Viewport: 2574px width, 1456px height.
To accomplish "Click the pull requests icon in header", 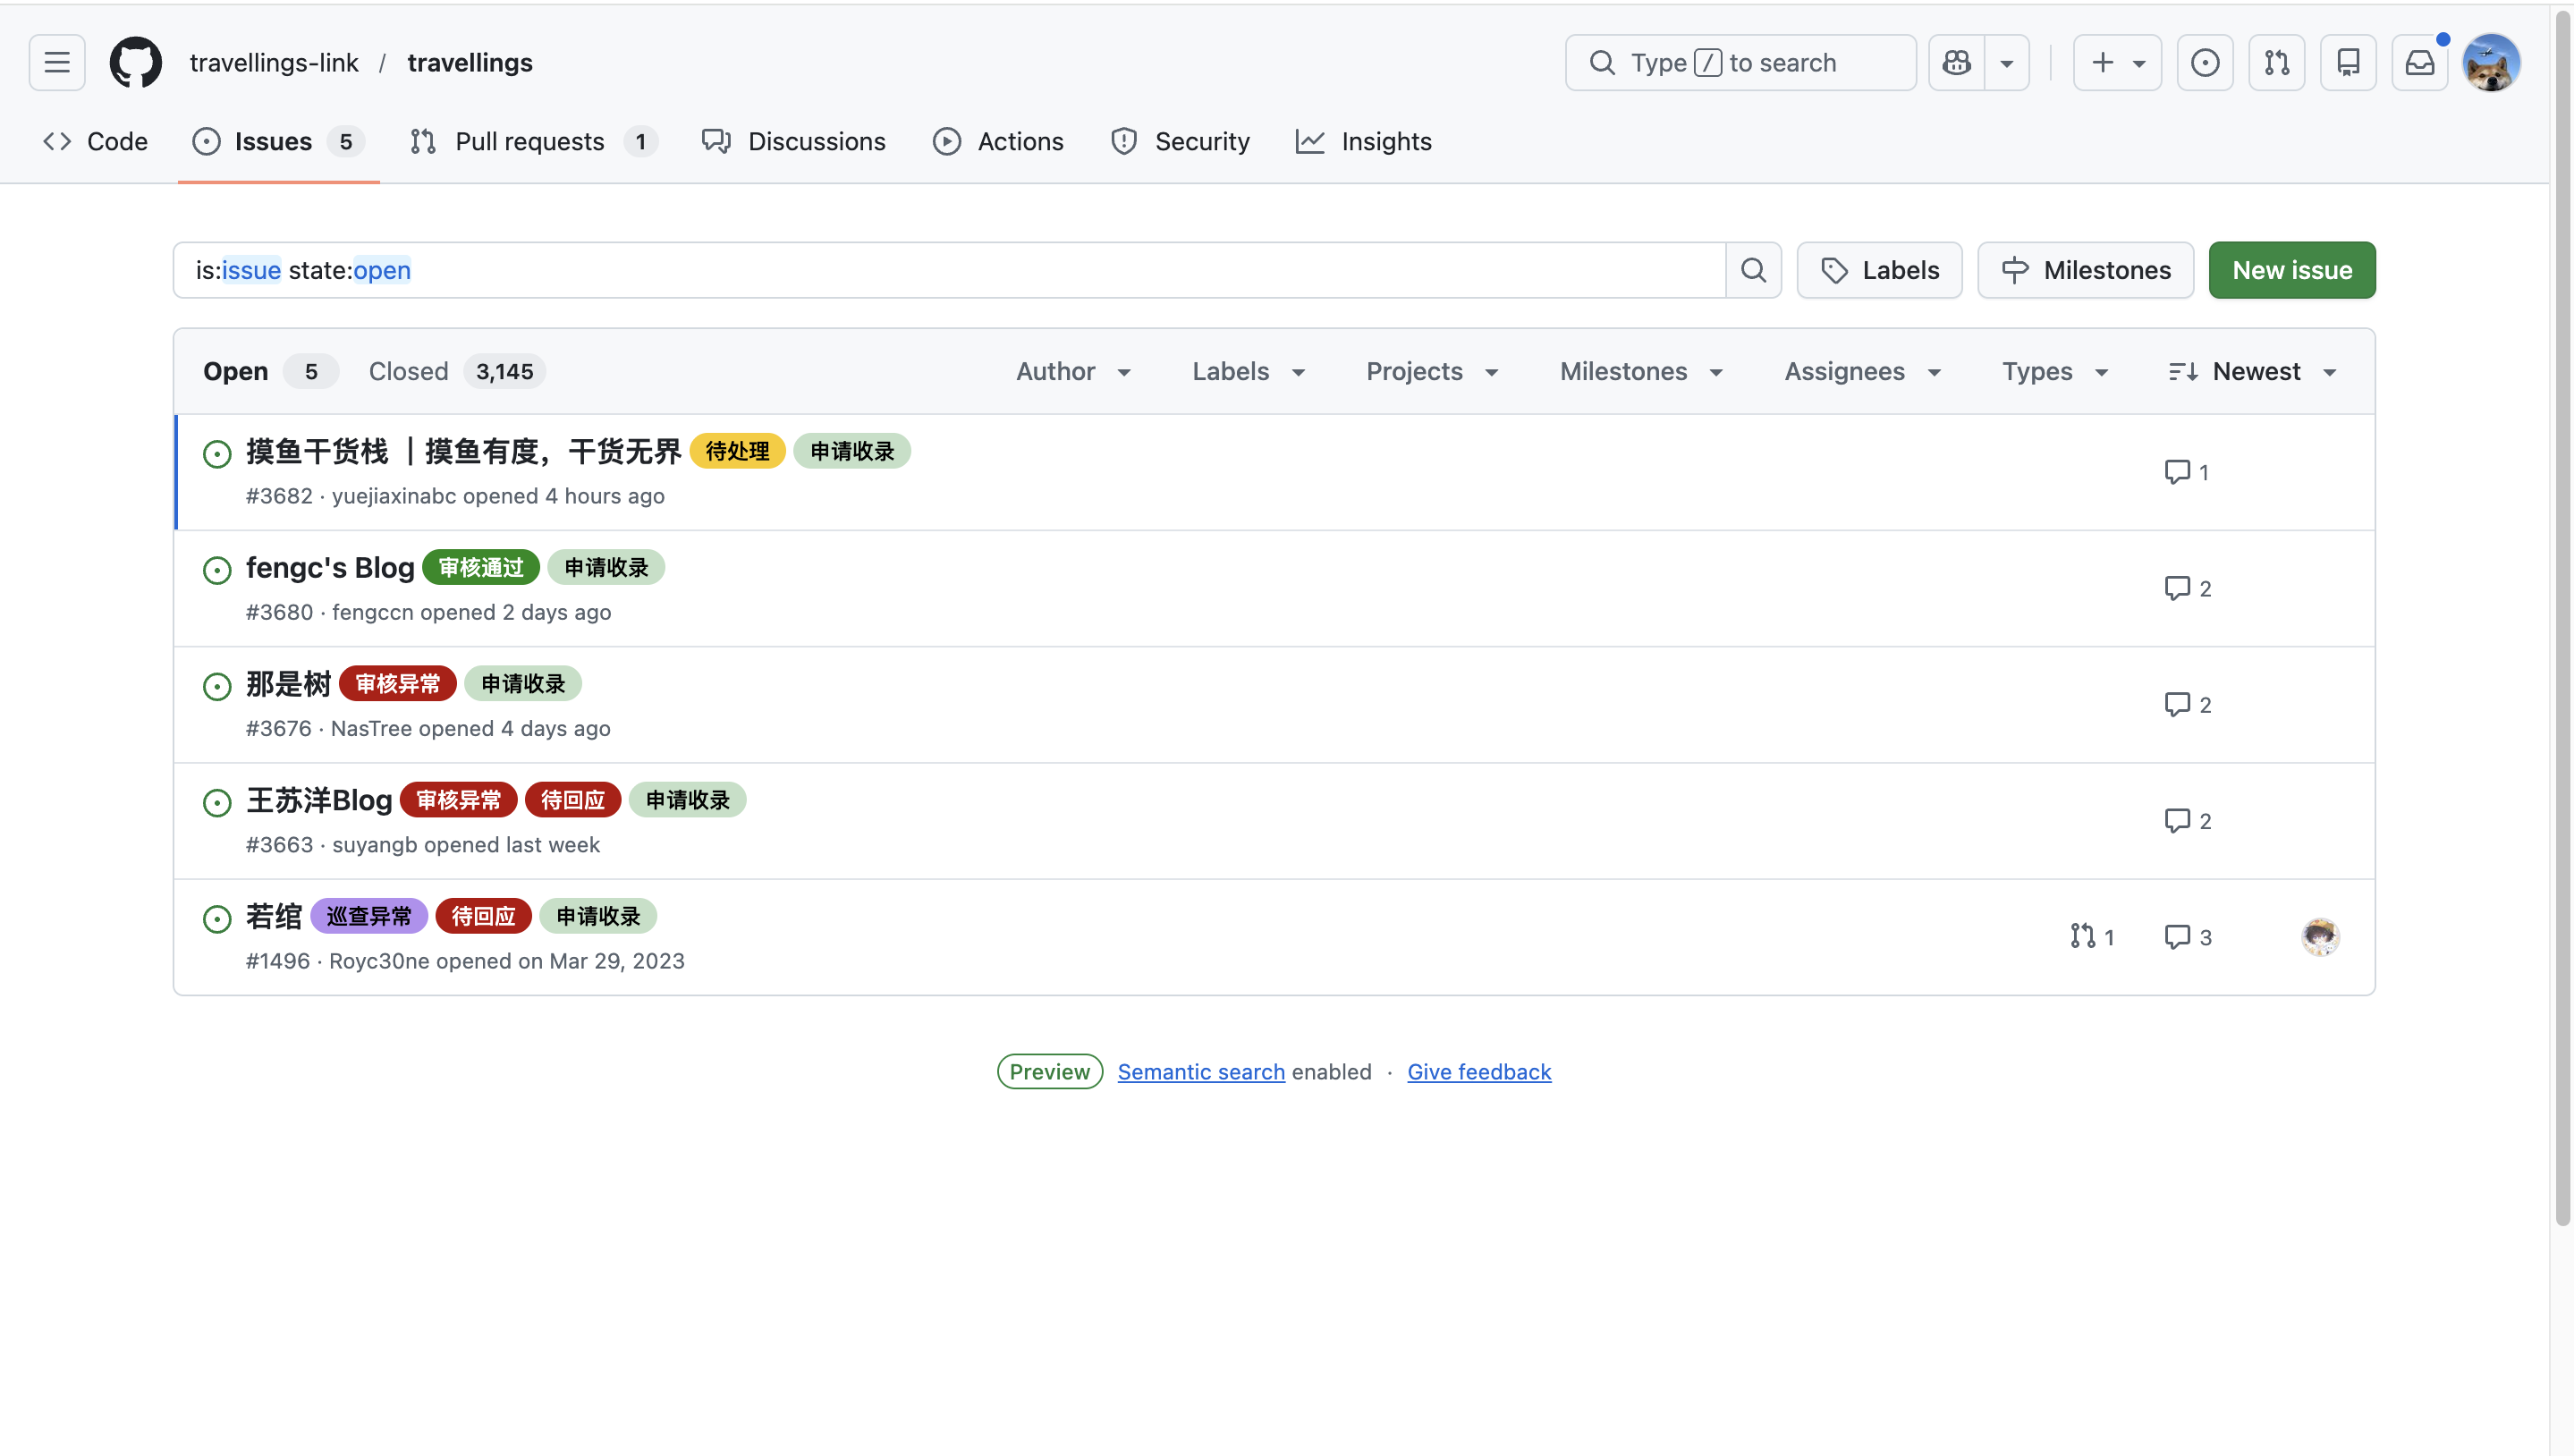I will coord(2276,63).
